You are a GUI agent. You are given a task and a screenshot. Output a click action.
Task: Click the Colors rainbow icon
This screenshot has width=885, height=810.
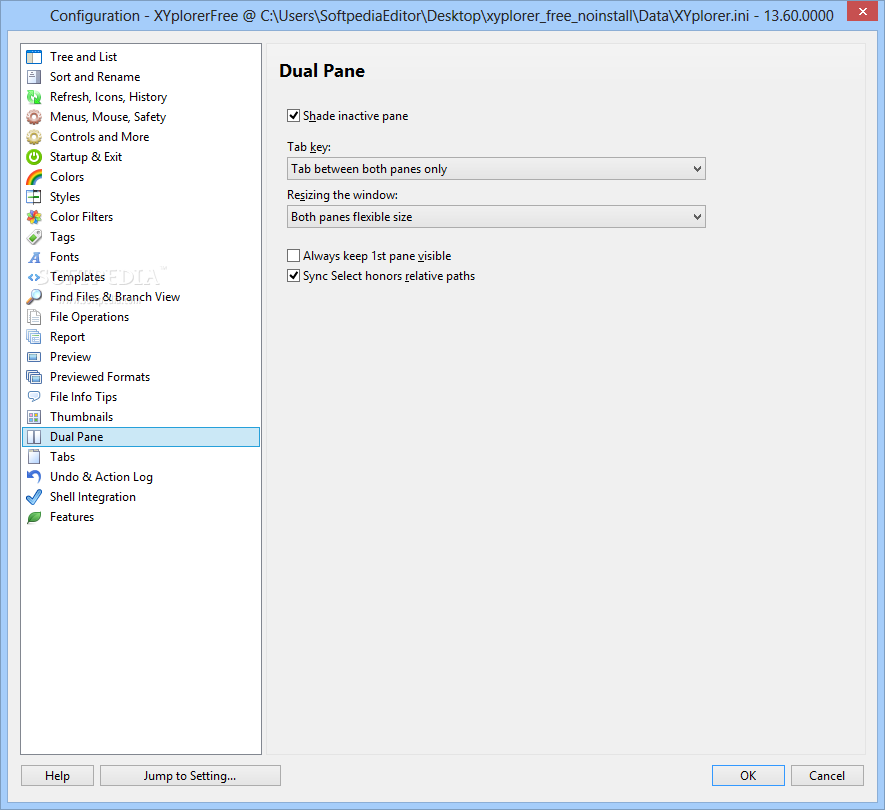tap(34, 177)
